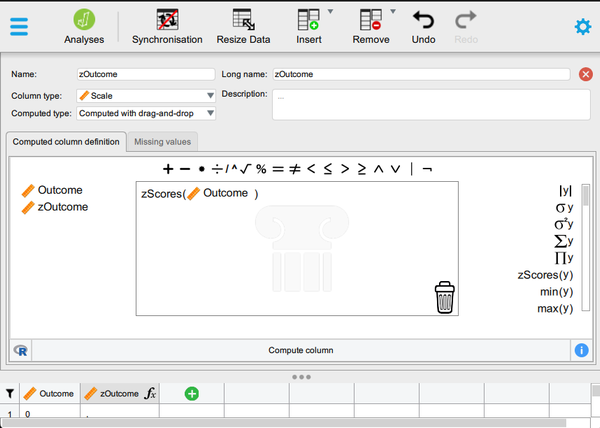Add a new column with green plus
The height and width of the screenshot is (428, 600).
tap(192, 394)
